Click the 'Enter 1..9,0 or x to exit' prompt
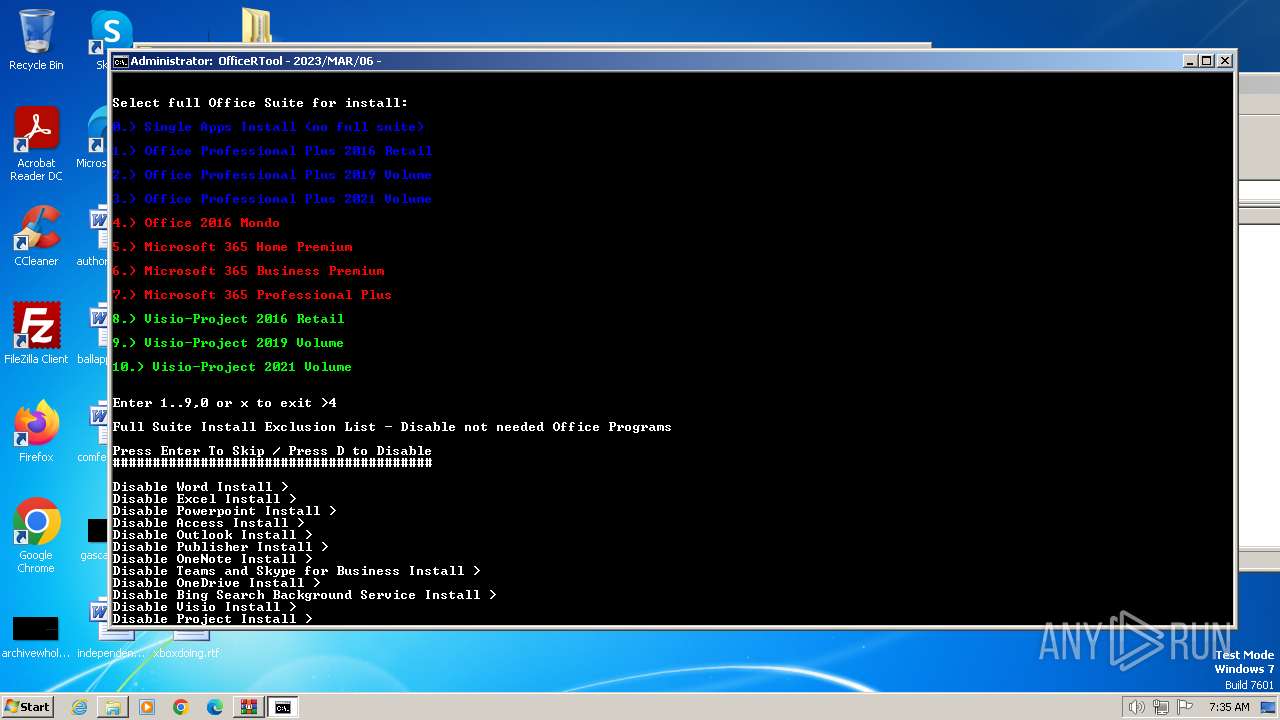Screen dimensions: 1280x720 click(x=224, y=403)
